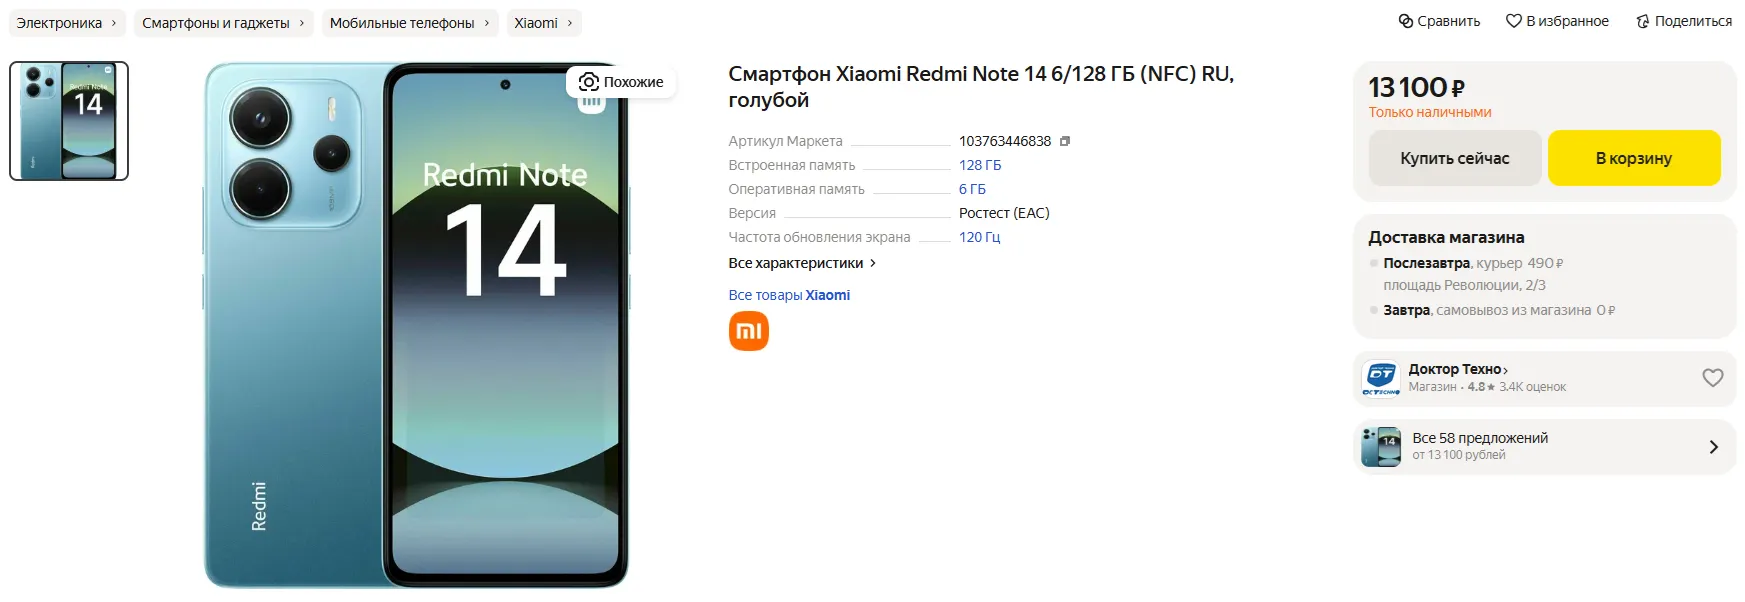
Task: Click the Поделиться share icon
Action: (1642, 21)
